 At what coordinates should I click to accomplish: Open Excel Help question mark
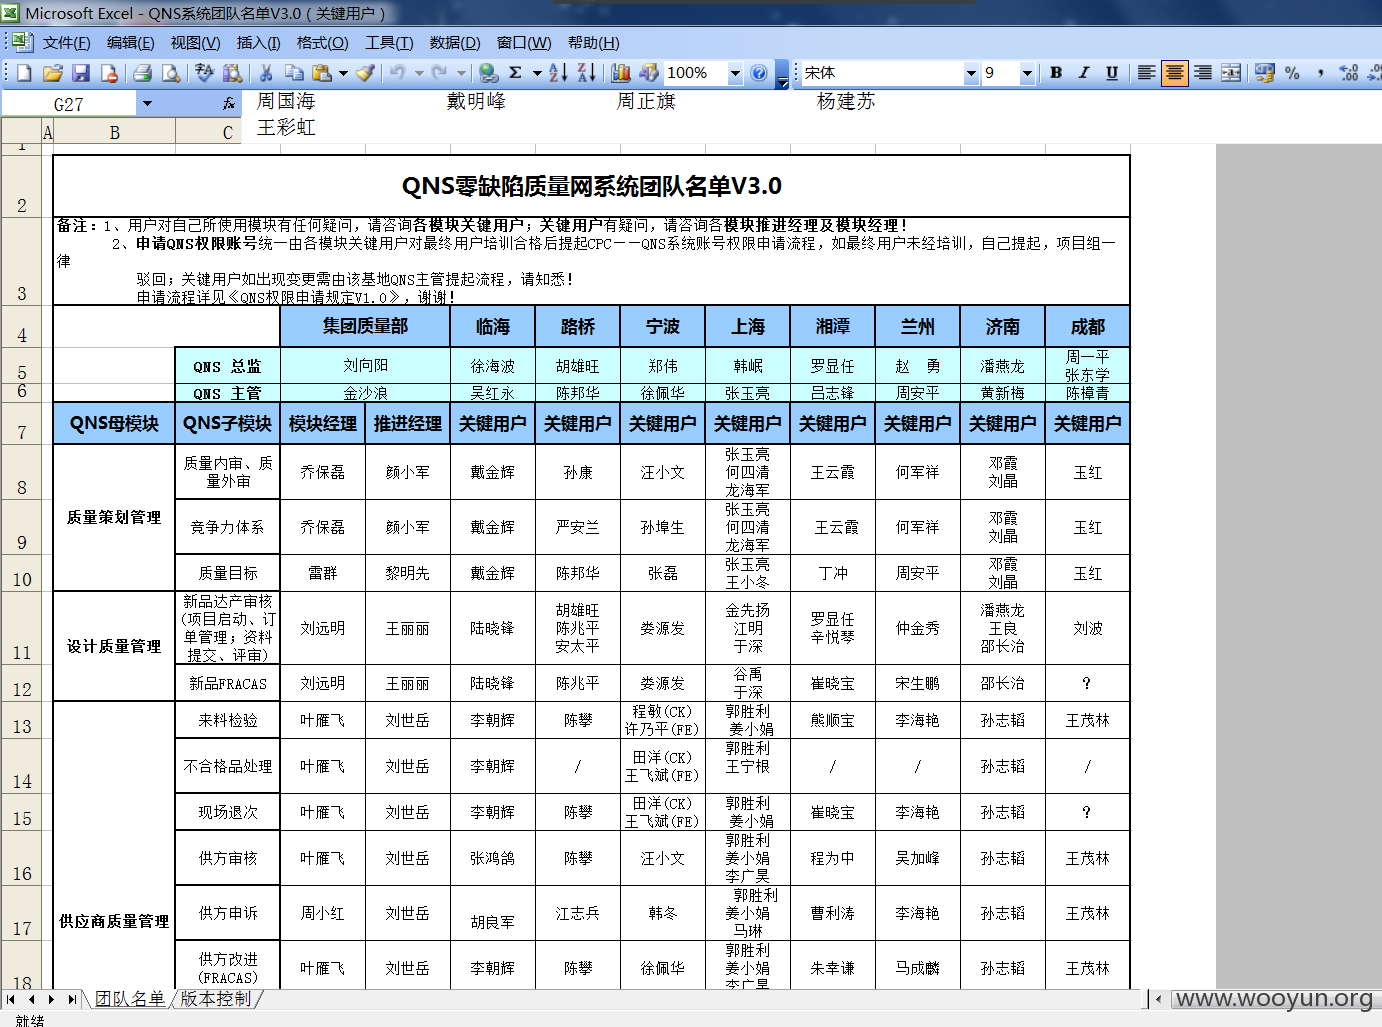tap(759, 73)
